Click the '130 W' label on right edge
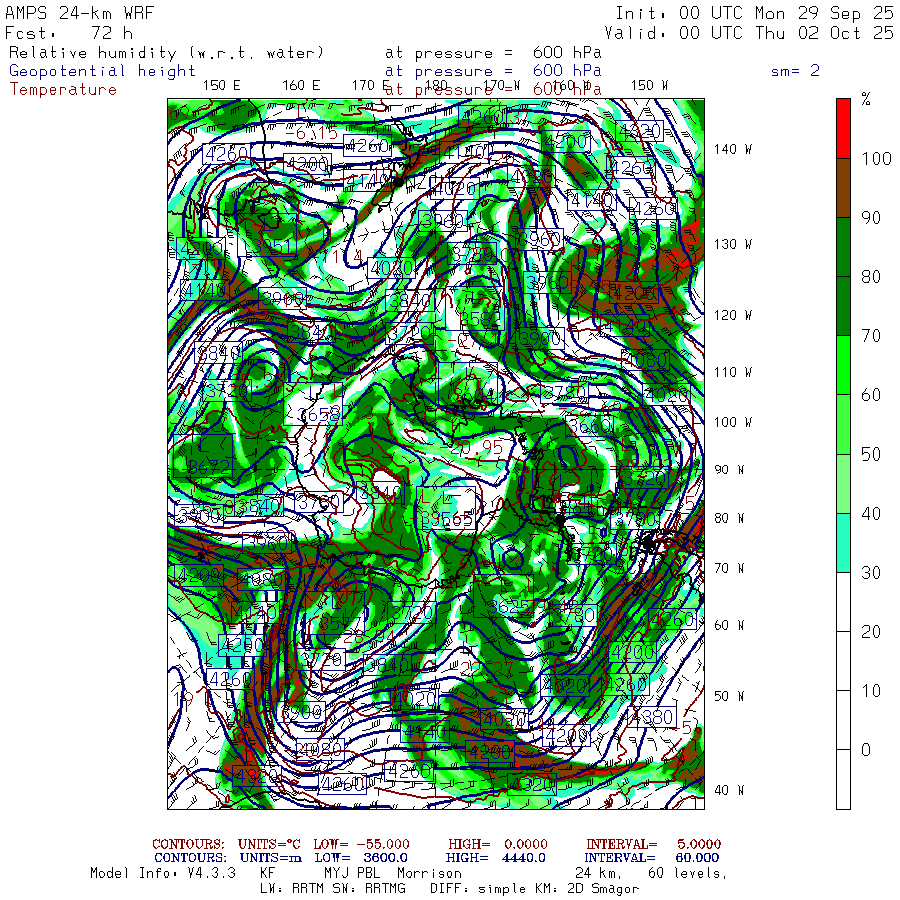The height and width of the screenshot is (900, 900). tap(733, 245)
